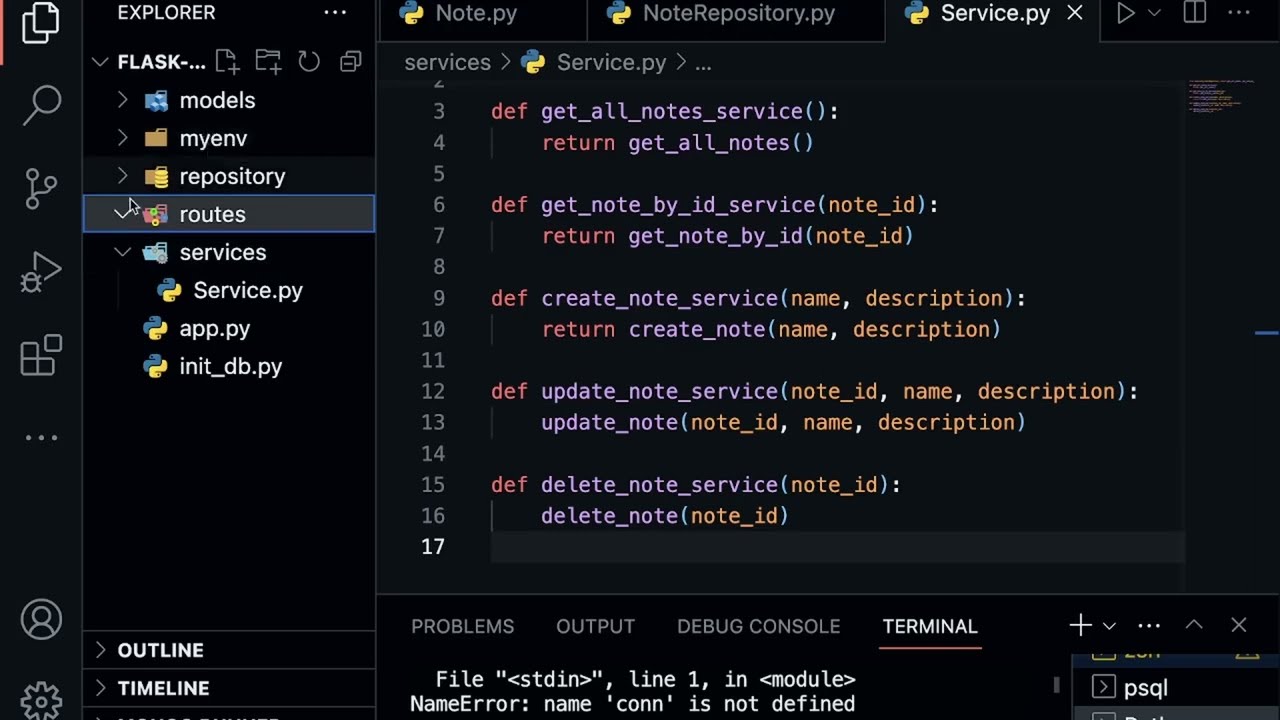Click the EXPLORER sidebar title

click(x=166, y=13)
